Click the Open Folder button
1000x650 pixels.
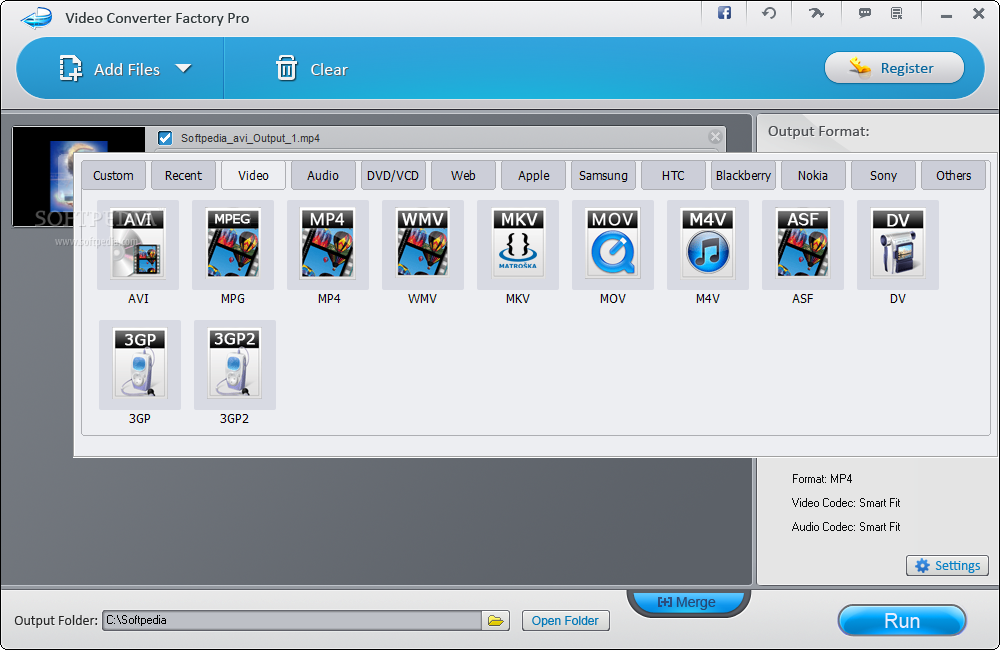coord(566,621)
